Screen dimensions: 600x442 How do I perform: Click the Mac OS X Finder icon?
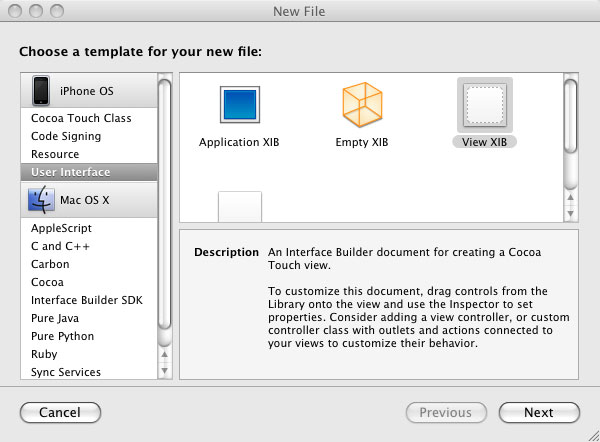pyautogui.click(x=41, y=199)
